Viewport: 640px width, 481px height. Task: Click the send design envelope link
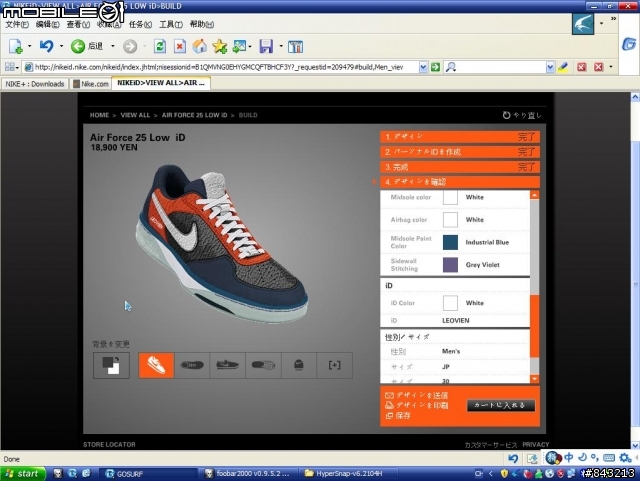pos(416,395)
